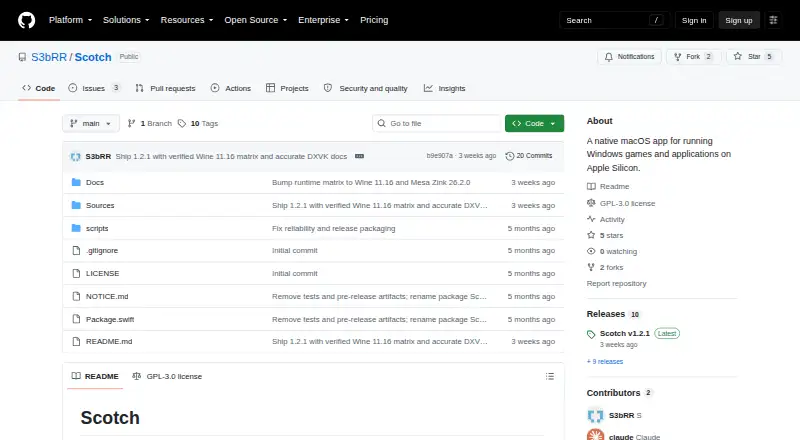Screen dimensions: 800x440
Task: Click the LICENSE file icon
Action: coord(76,274)
